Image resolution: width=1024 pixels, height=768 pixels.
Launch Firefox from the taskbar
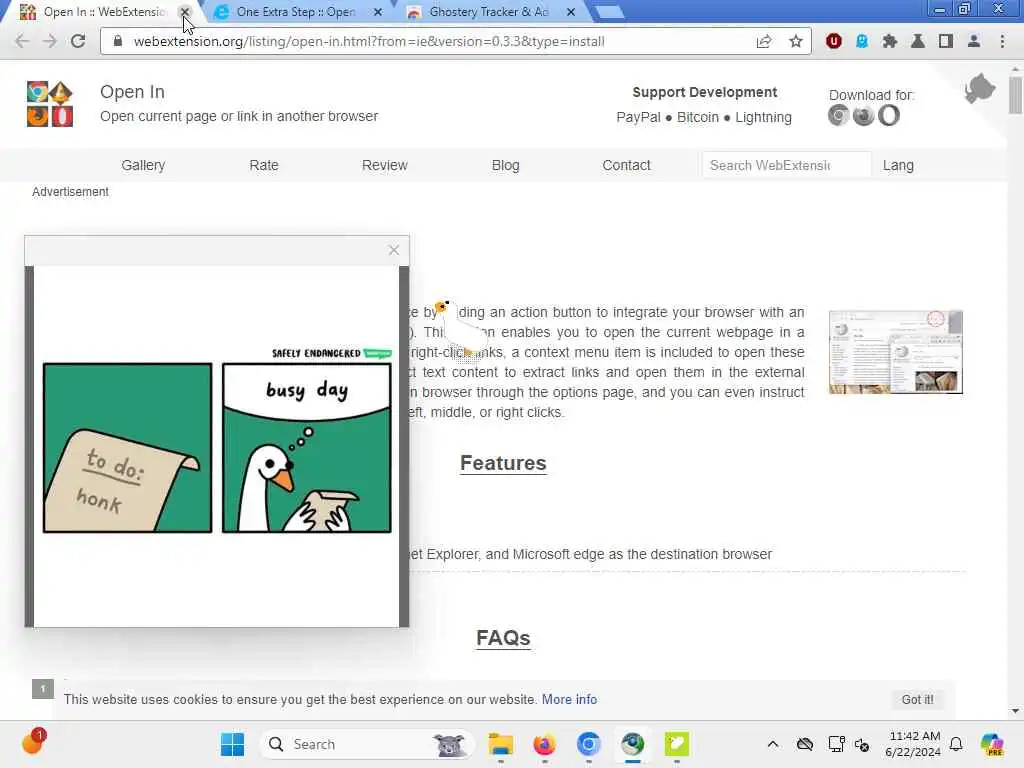544,744
